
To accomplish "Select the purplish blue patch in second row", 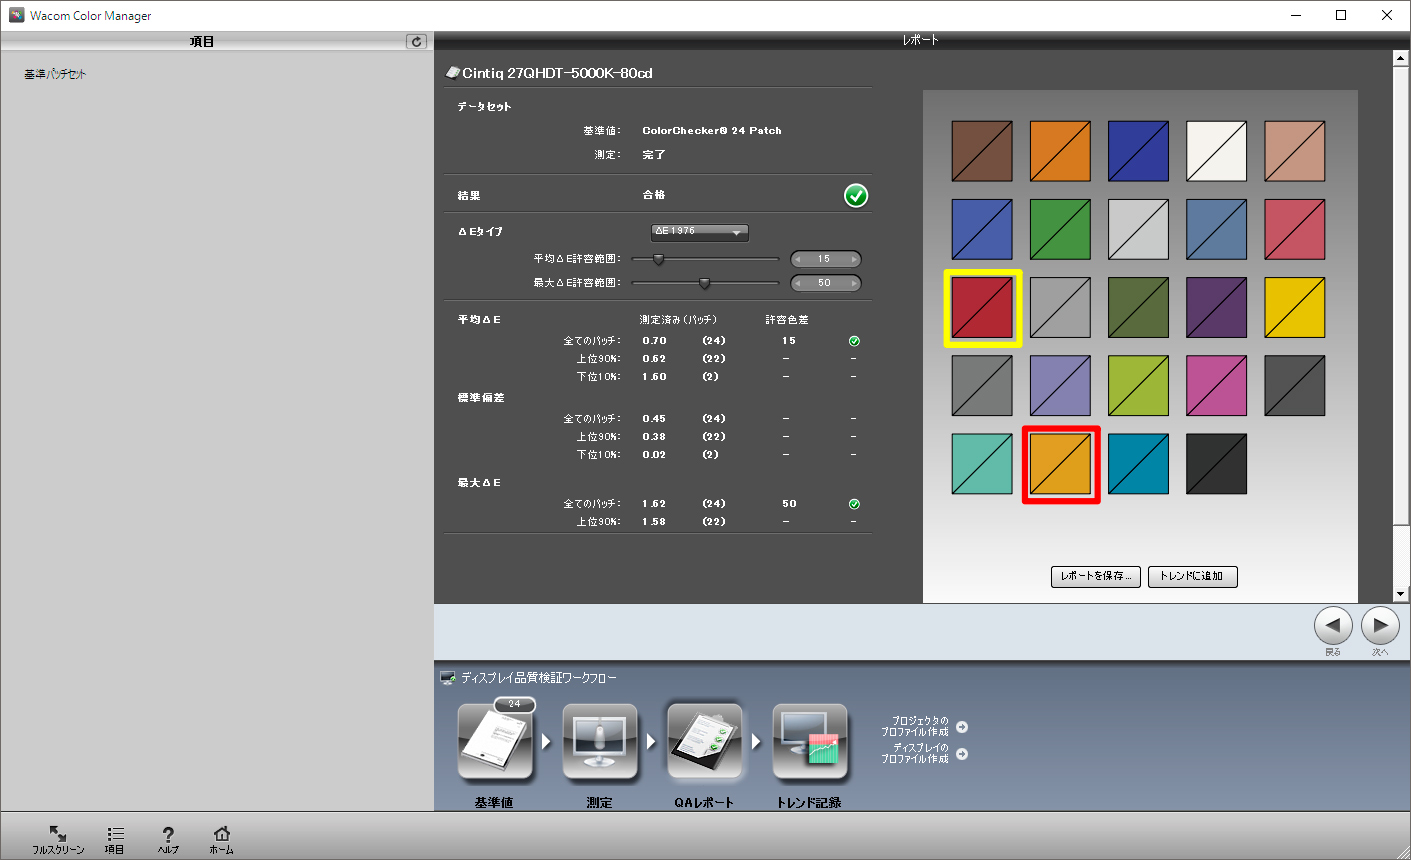I will coord(982,230).
